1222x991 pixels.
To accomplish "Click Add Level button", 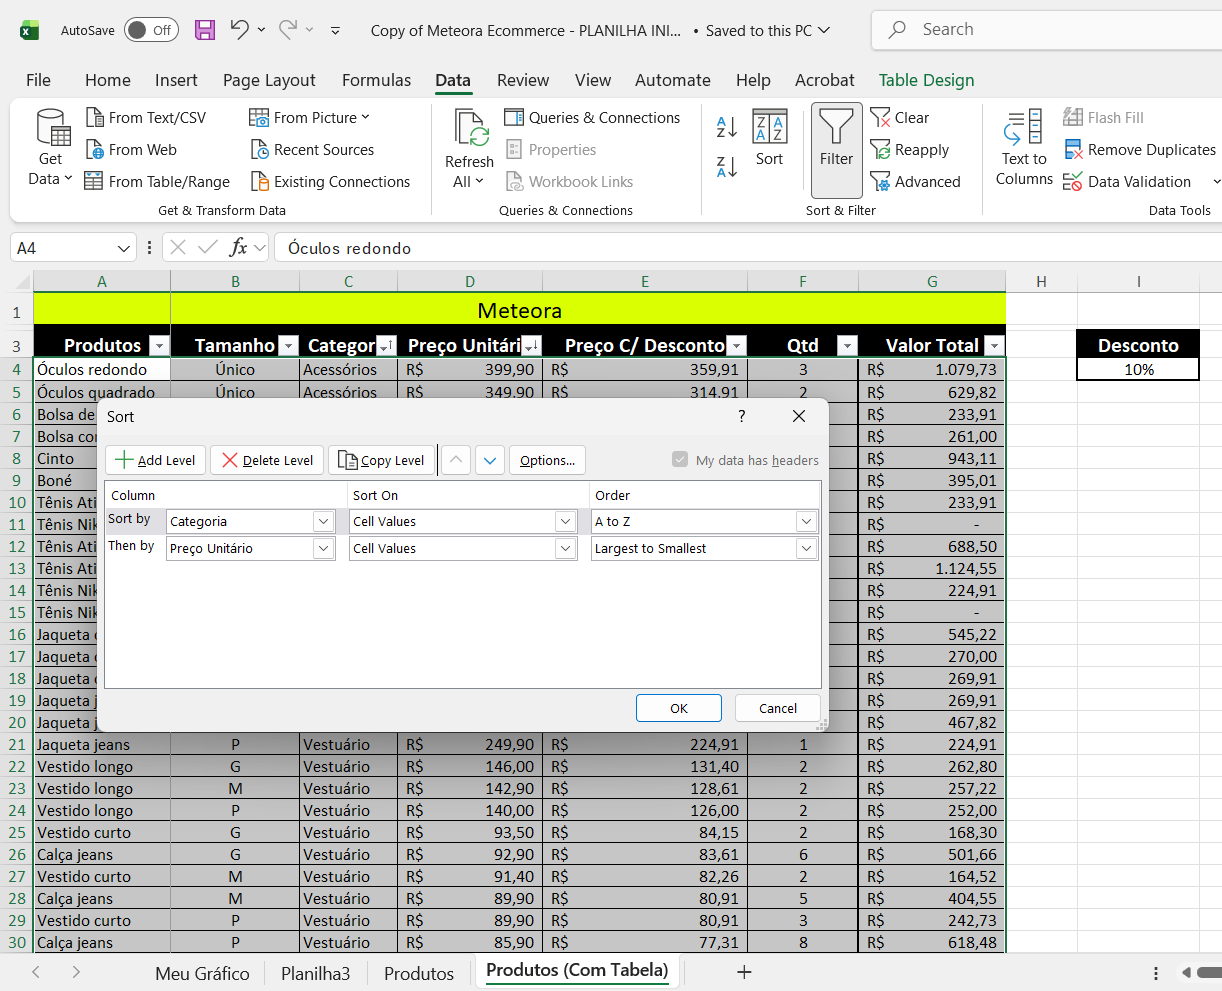I will pos(155,460).
